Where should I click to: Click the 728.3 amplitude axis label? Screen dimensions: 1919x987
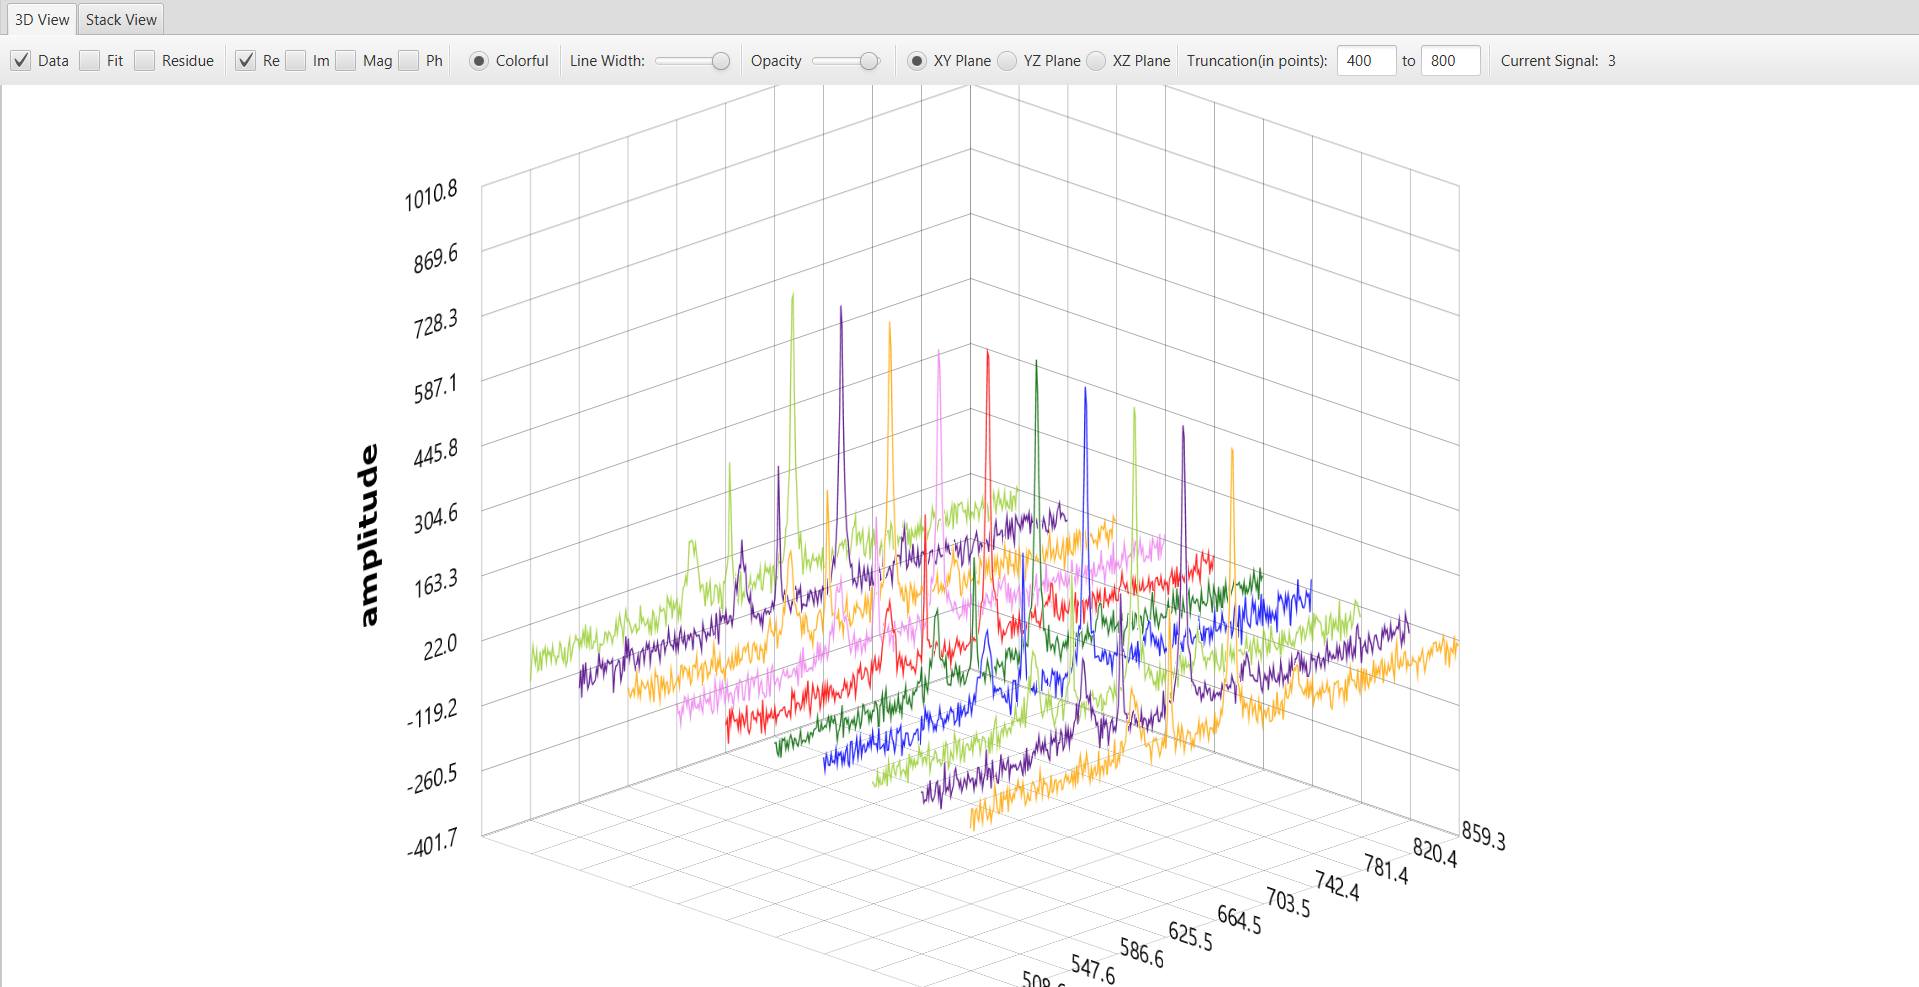pyautogui.click(x=435, y=323)
